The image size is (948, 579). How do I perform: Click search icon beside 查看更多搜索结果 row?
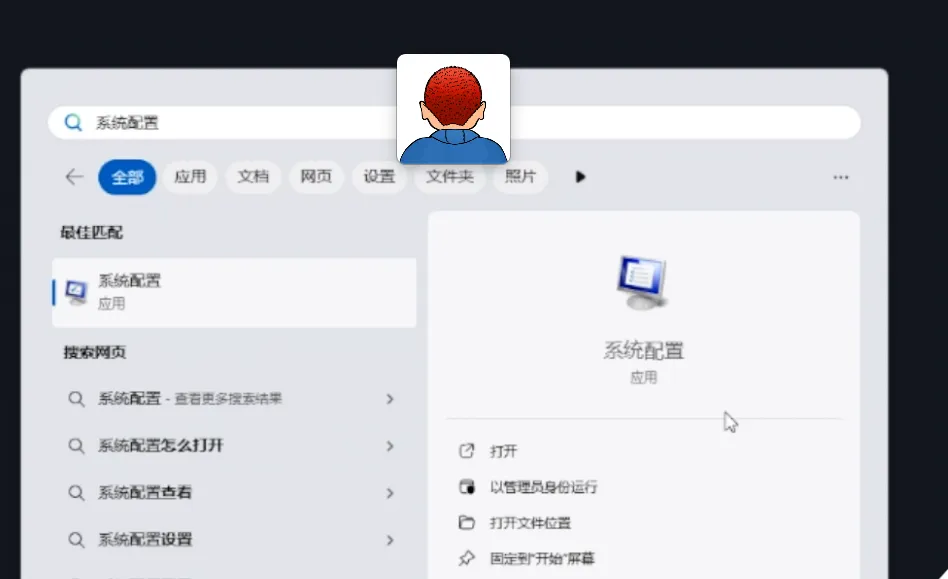point(76,399)
